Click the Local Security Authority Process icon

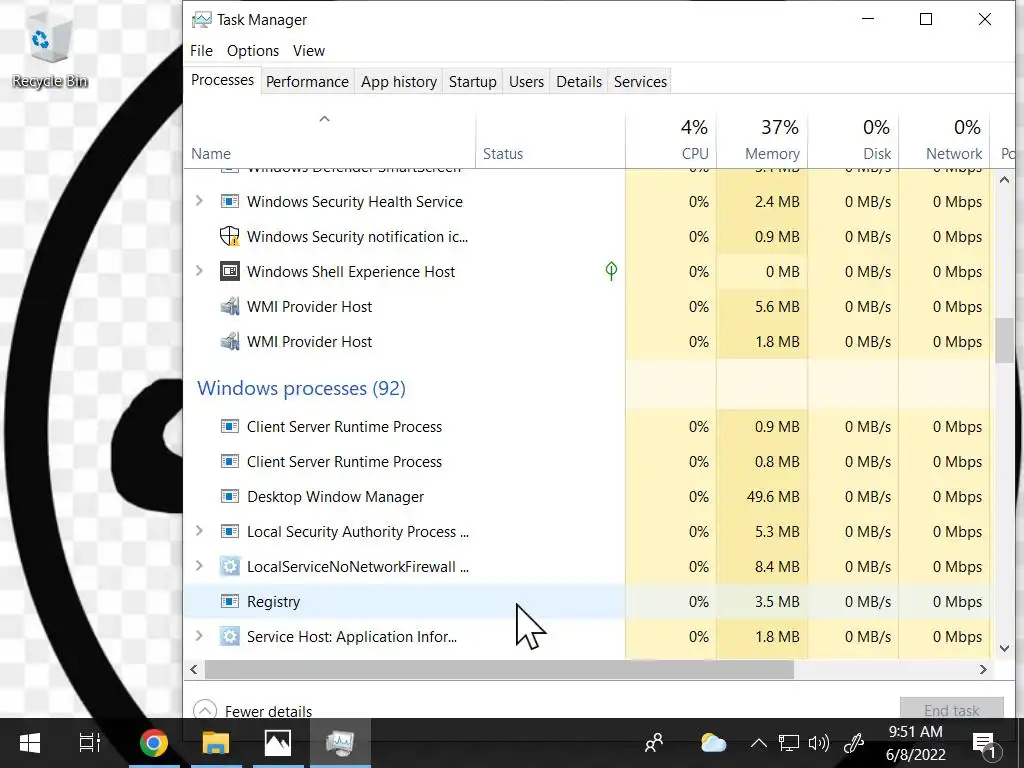coord(229,532)
